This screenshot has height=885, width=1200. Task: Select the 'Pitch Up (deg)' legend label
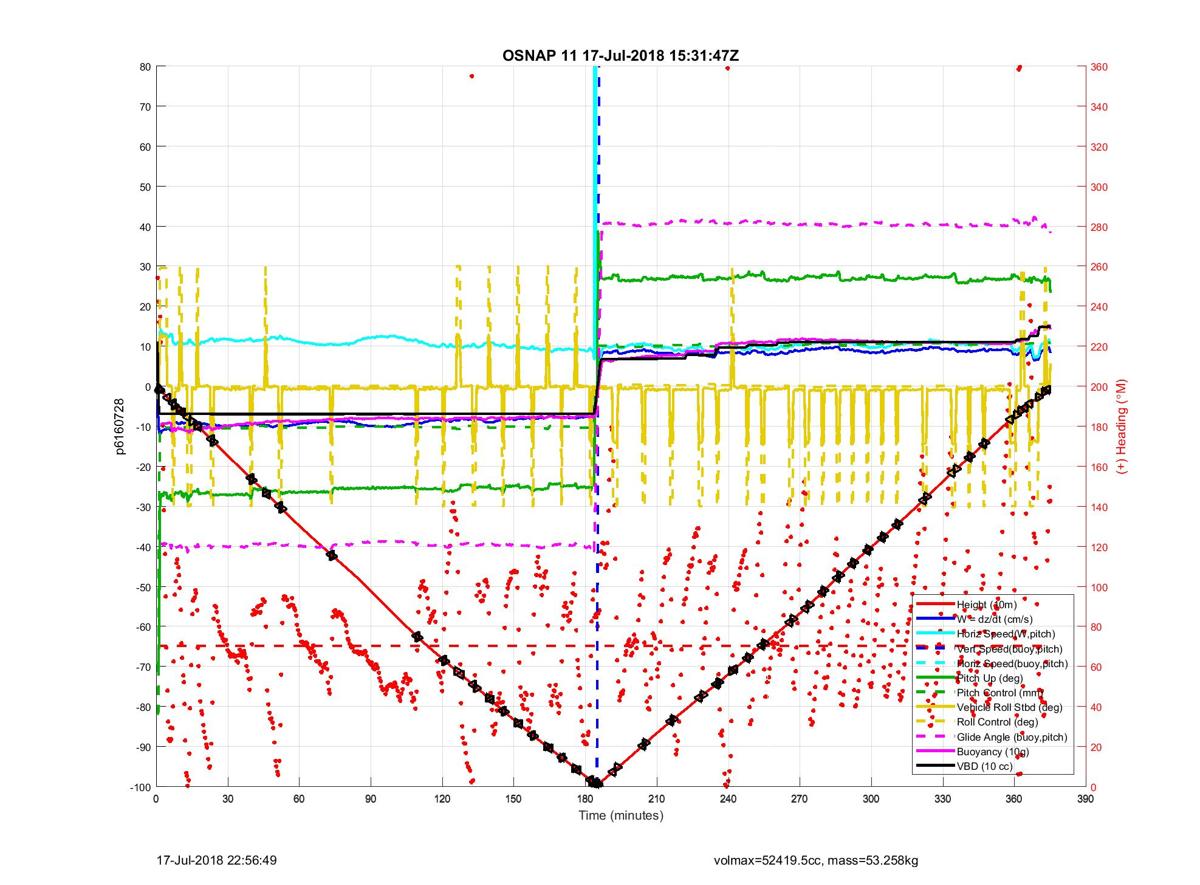click(991, 678)
